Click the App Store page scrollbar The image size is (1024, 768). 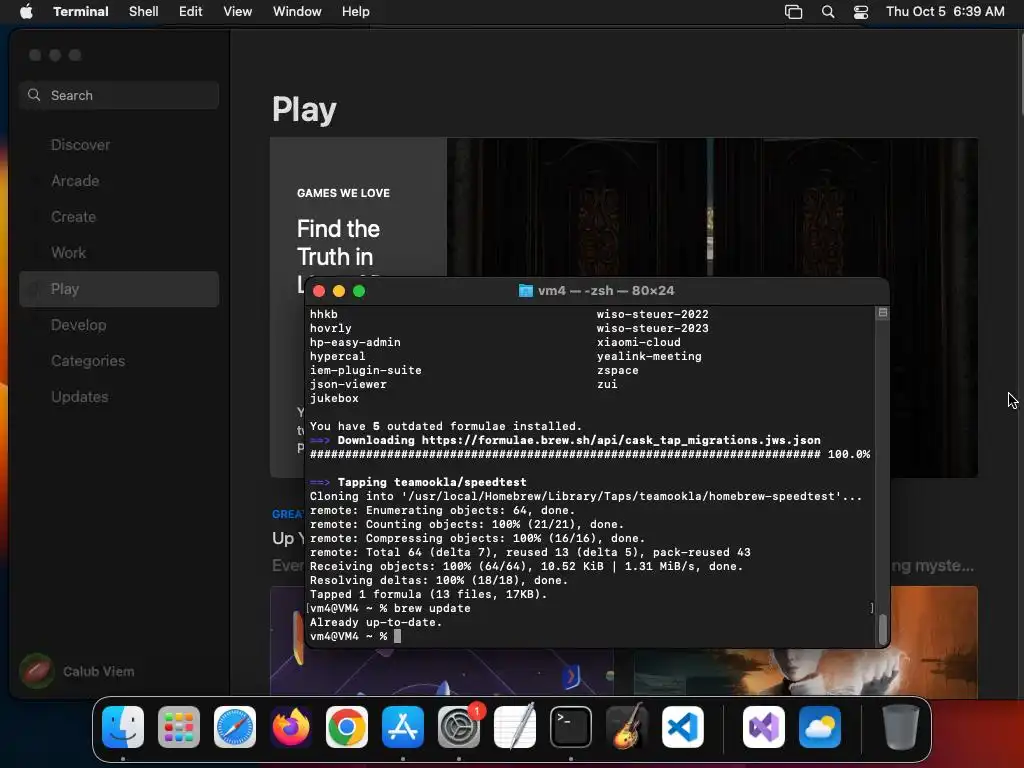(1020, 73)
